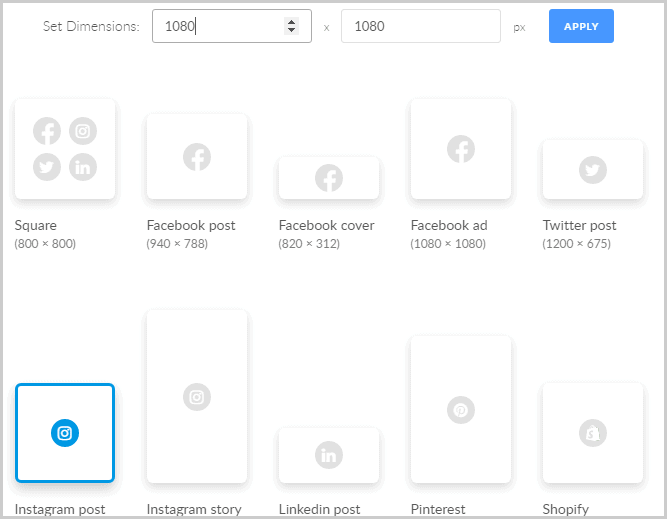667x519 pixels.
Task: Click the Facebook post label text
Action: click(191, 225)
